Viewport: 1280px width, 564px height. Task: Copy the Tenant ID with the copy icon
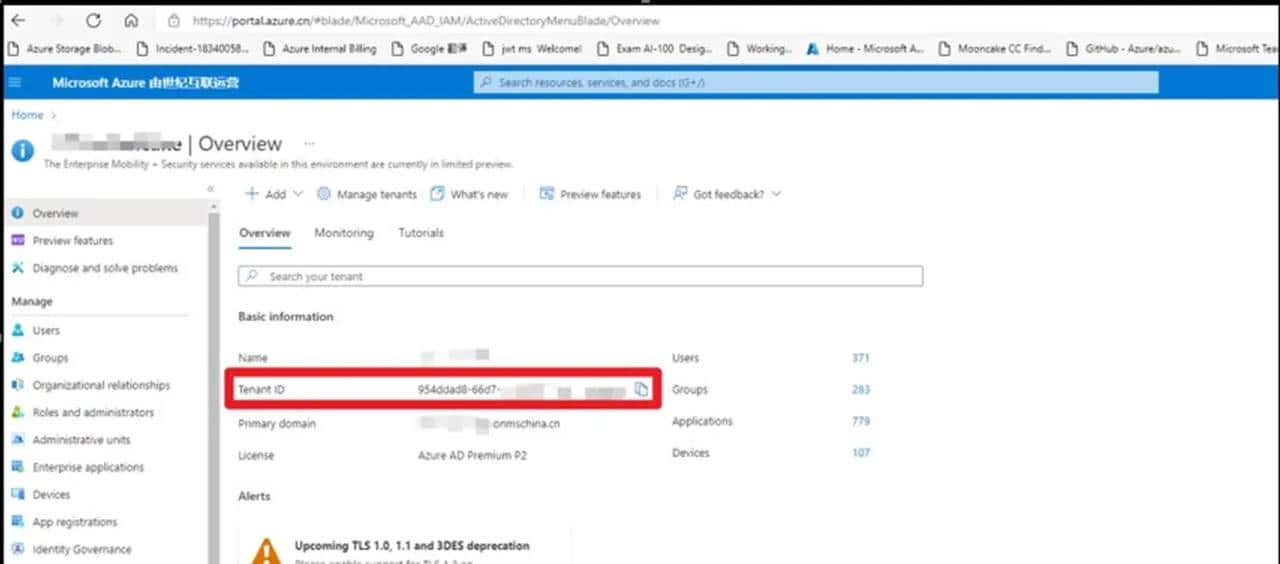(641, 389)
